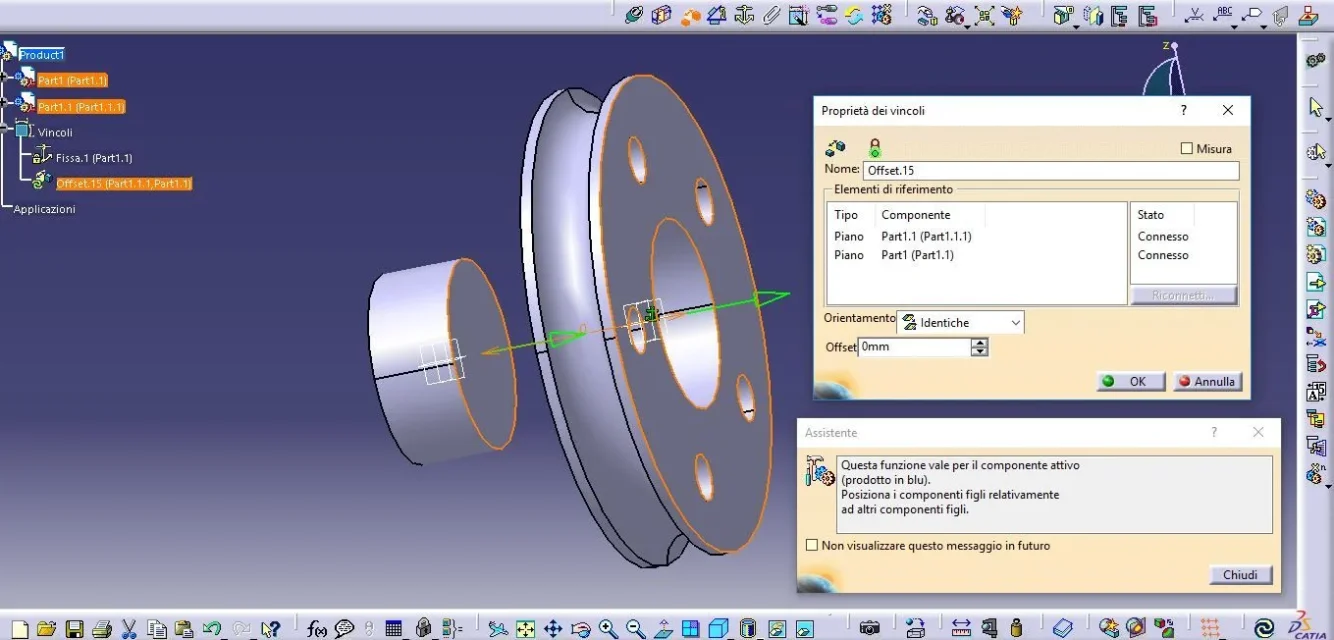Screen dimensions: 1334x640
Task: Click the compass at the top right of viewport
Action: pos(1166,70)
